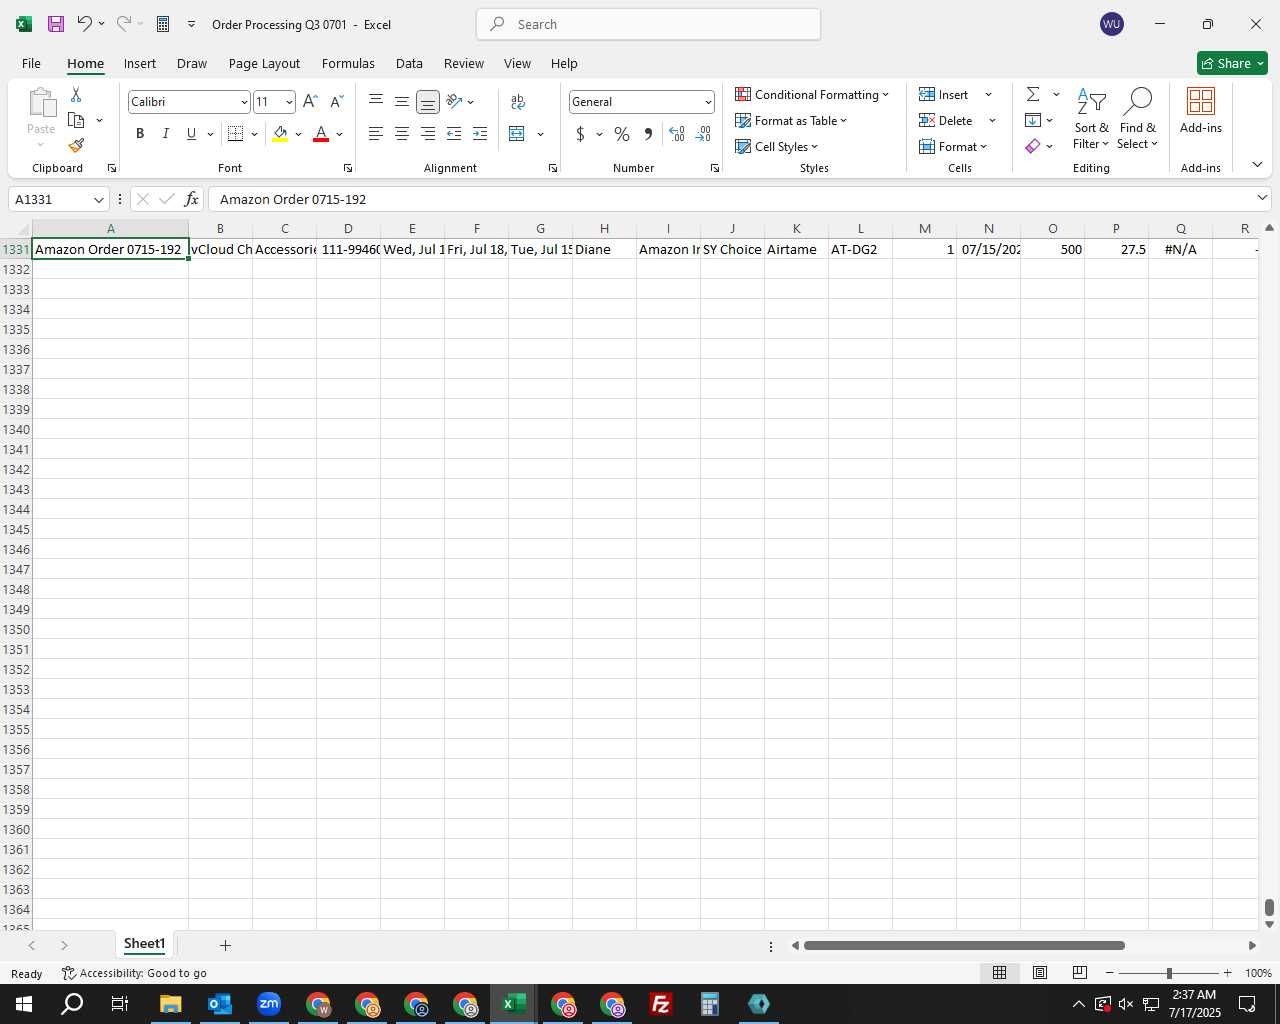Open the Fill Color bucket icon
Image resolution: width=1280 pixels, height=1024 pixels.
[x=280, y=134]
